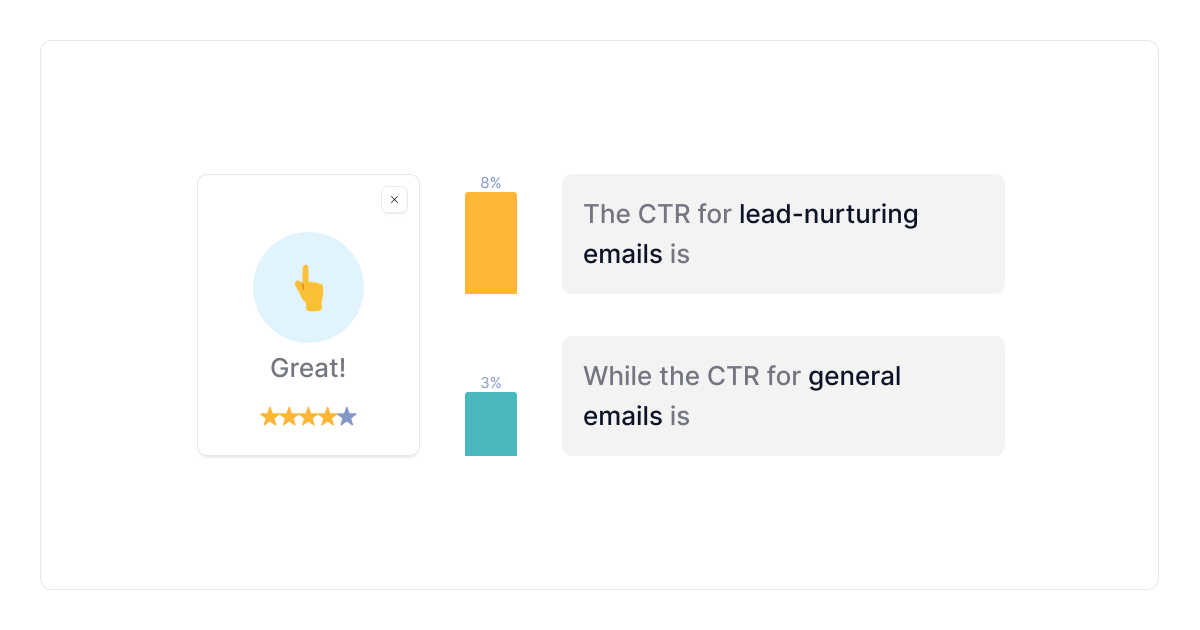
Task: Click "is" ending the lead-nurturing sentence
Action: pos(680,254)
